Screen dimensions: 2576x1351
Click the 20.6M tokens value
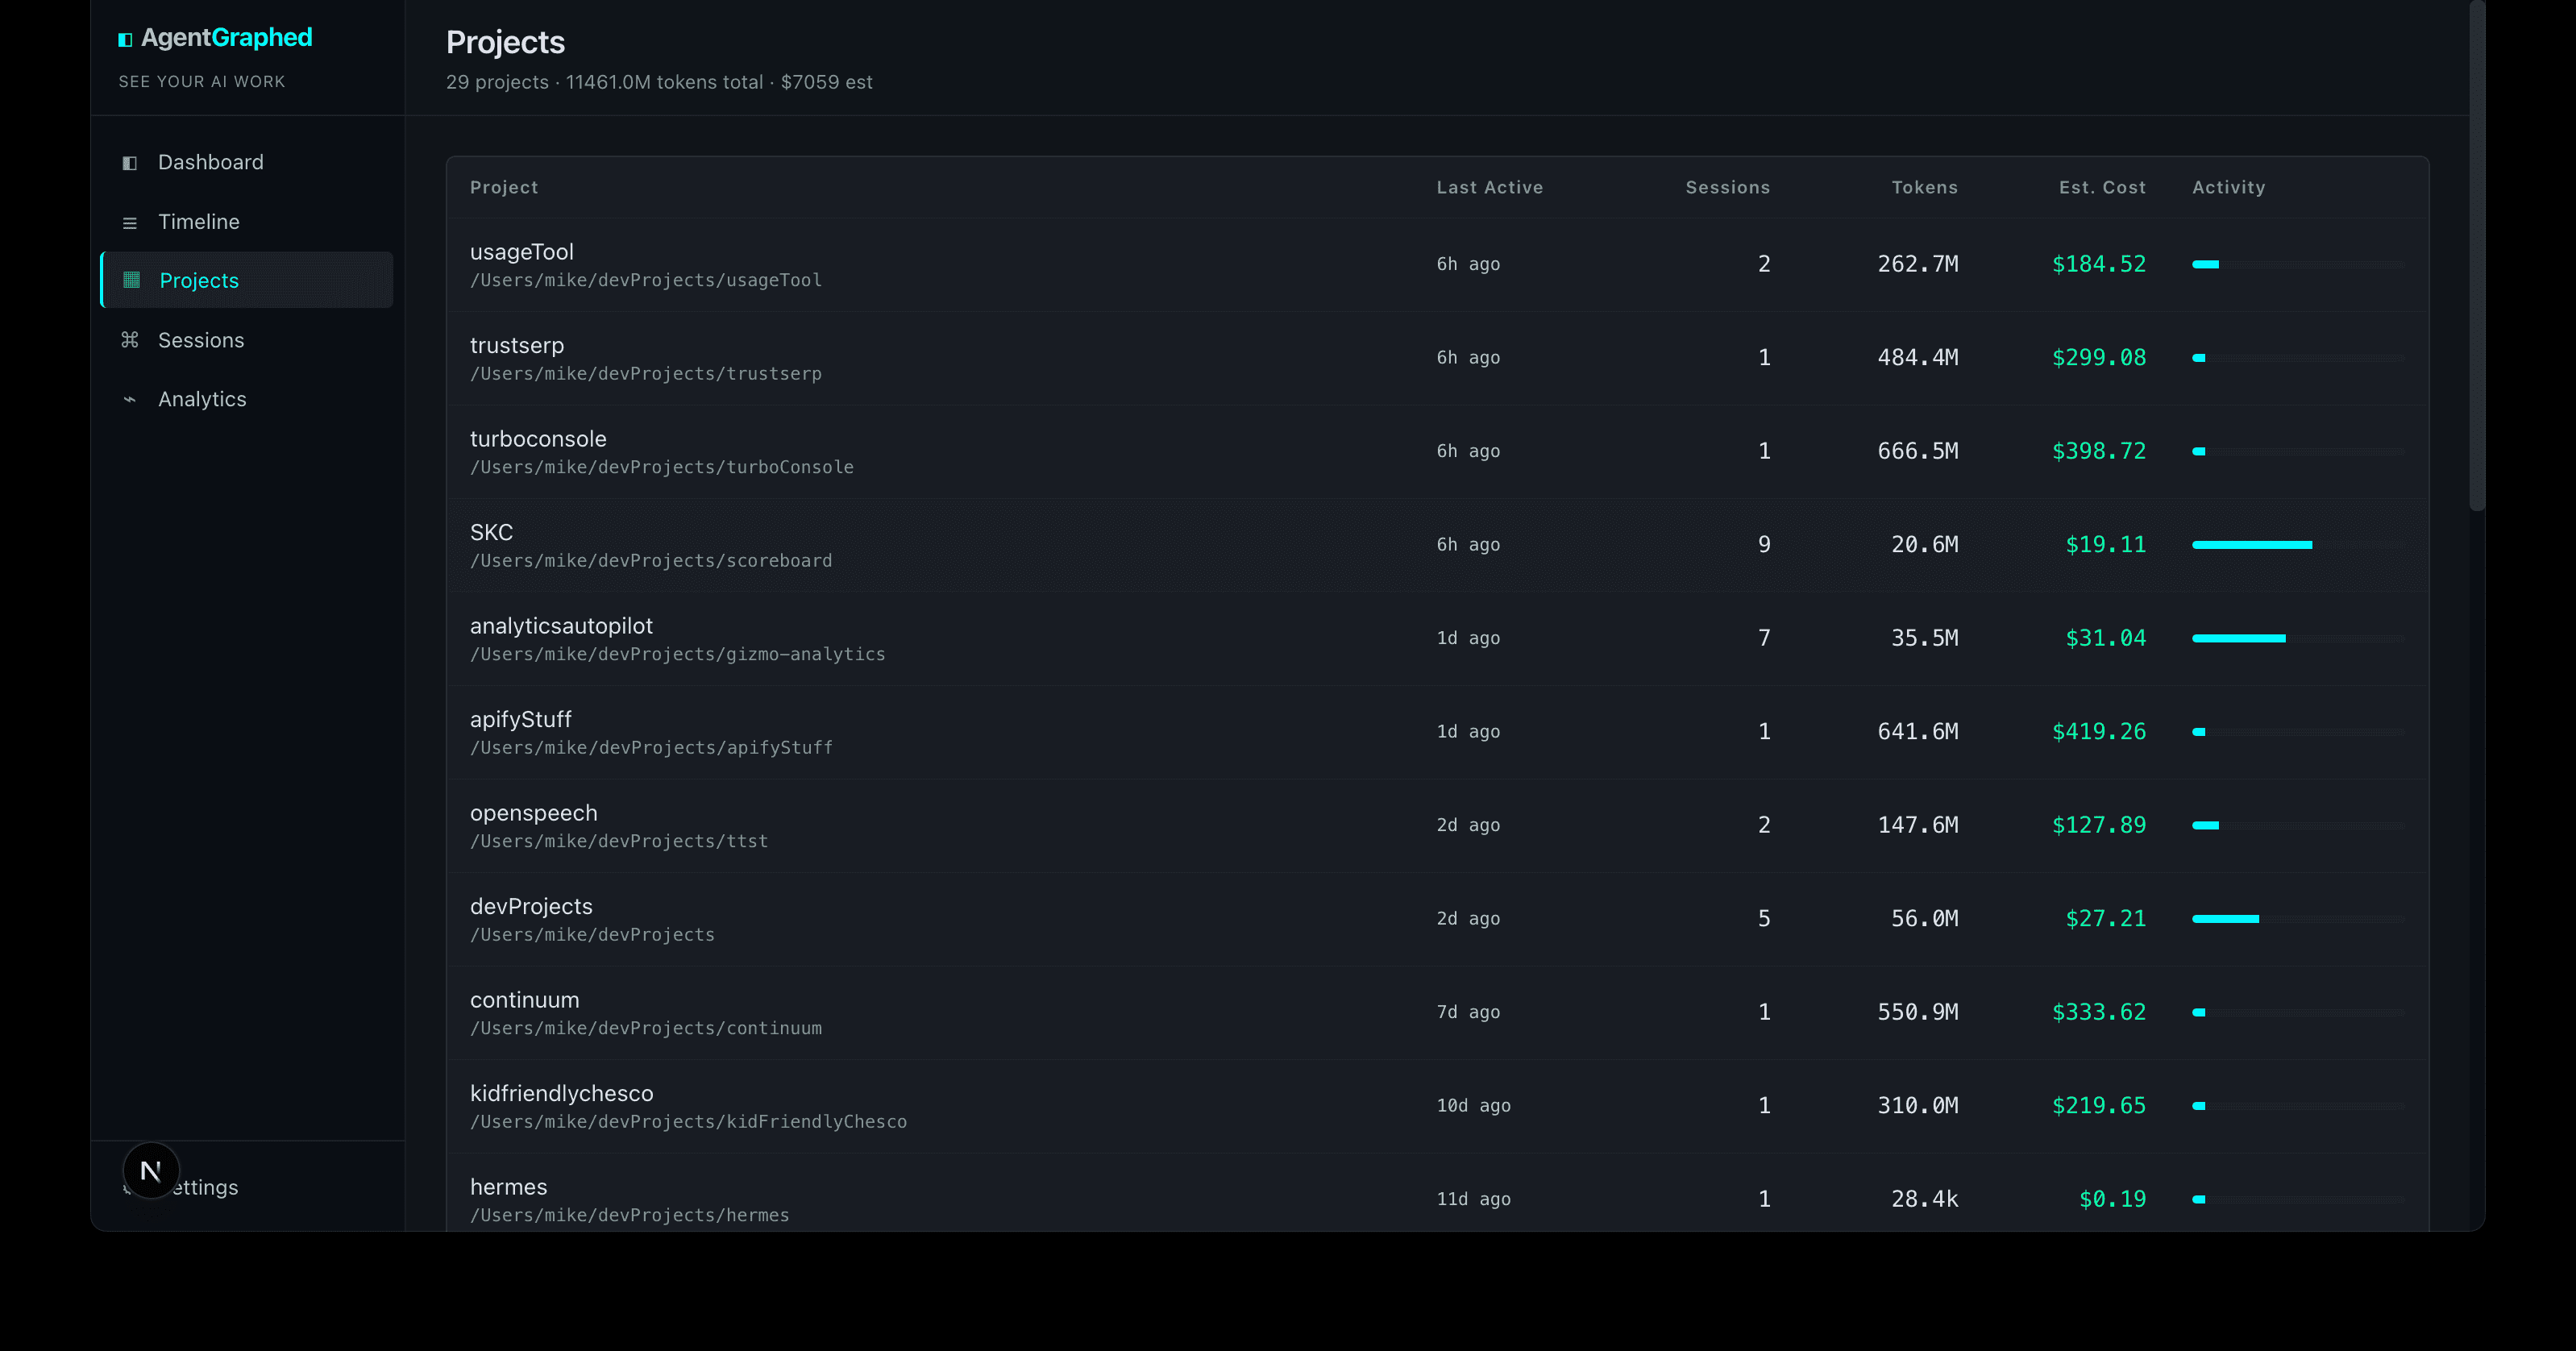coord(1925,545)
